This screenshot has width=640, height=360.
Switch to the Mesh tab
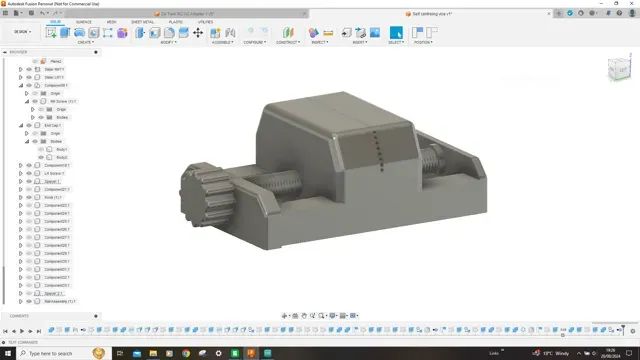point(111,22)
